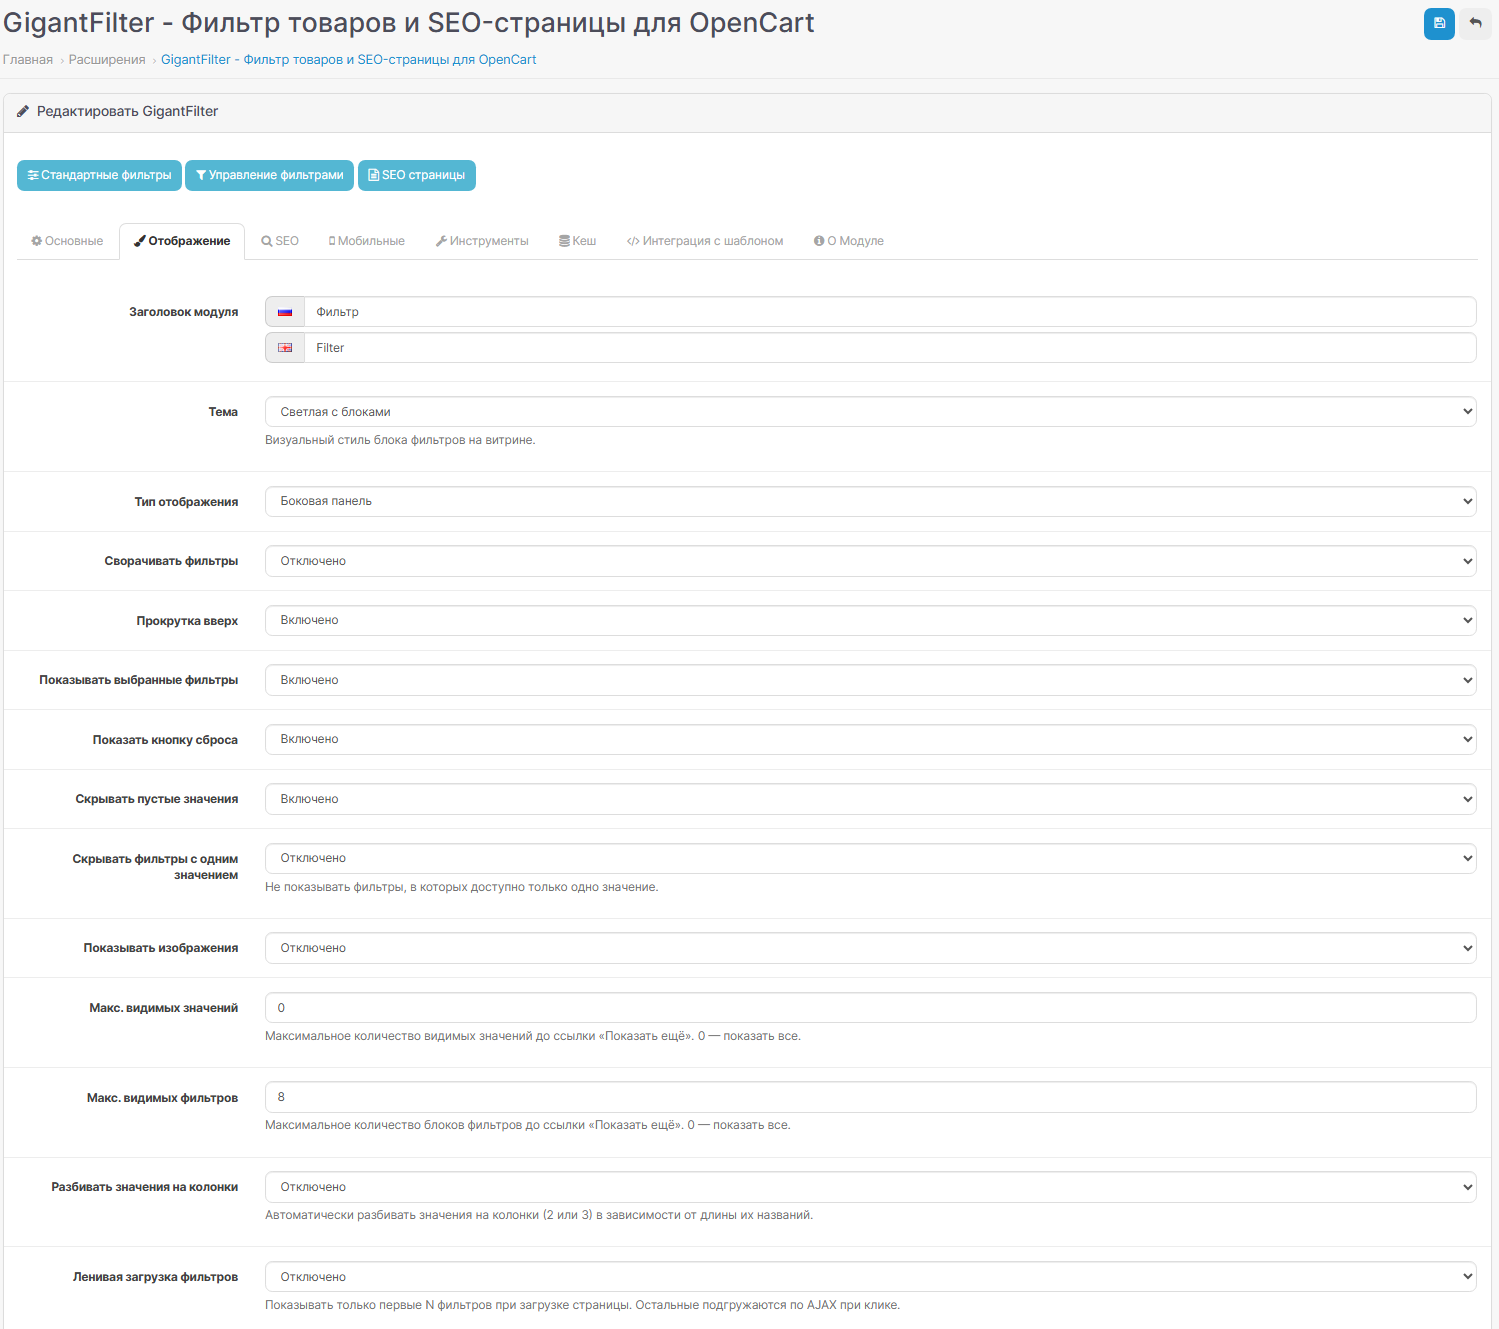
Task: Open the Мобильные tab
Action: (x=367, y=241)
